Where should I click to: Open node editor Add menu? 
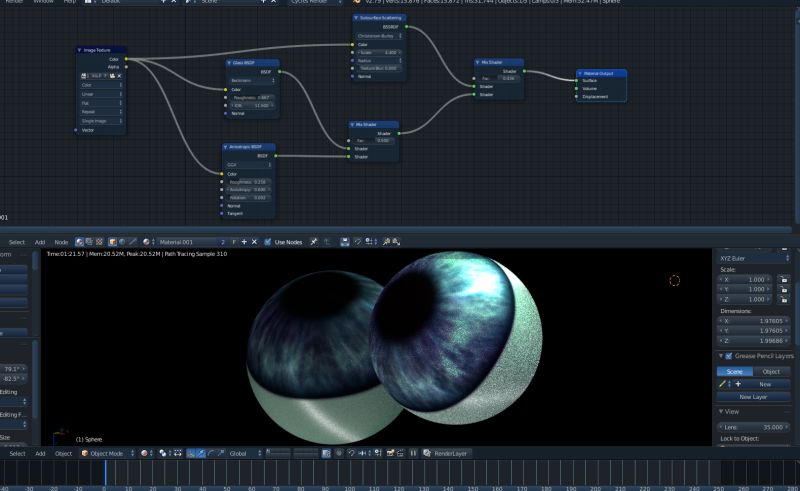tap(40, 242)
